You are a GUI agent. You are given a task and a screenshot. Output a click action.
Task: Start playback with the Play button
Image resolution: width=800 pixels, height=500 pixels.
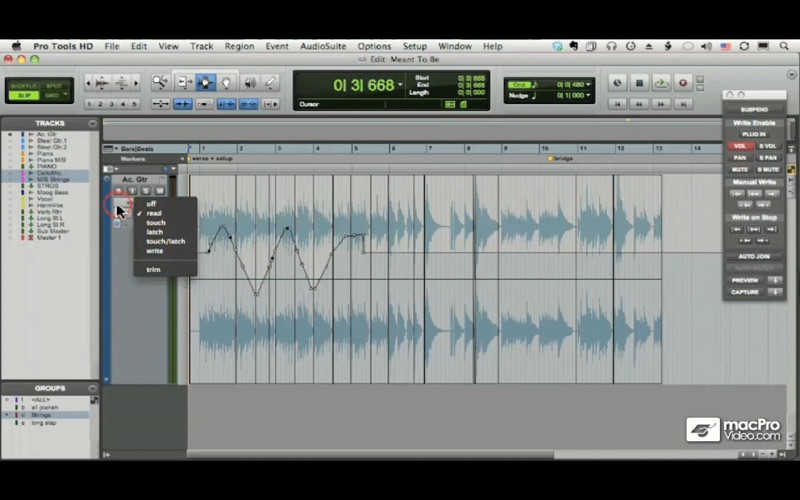(661, 83)
